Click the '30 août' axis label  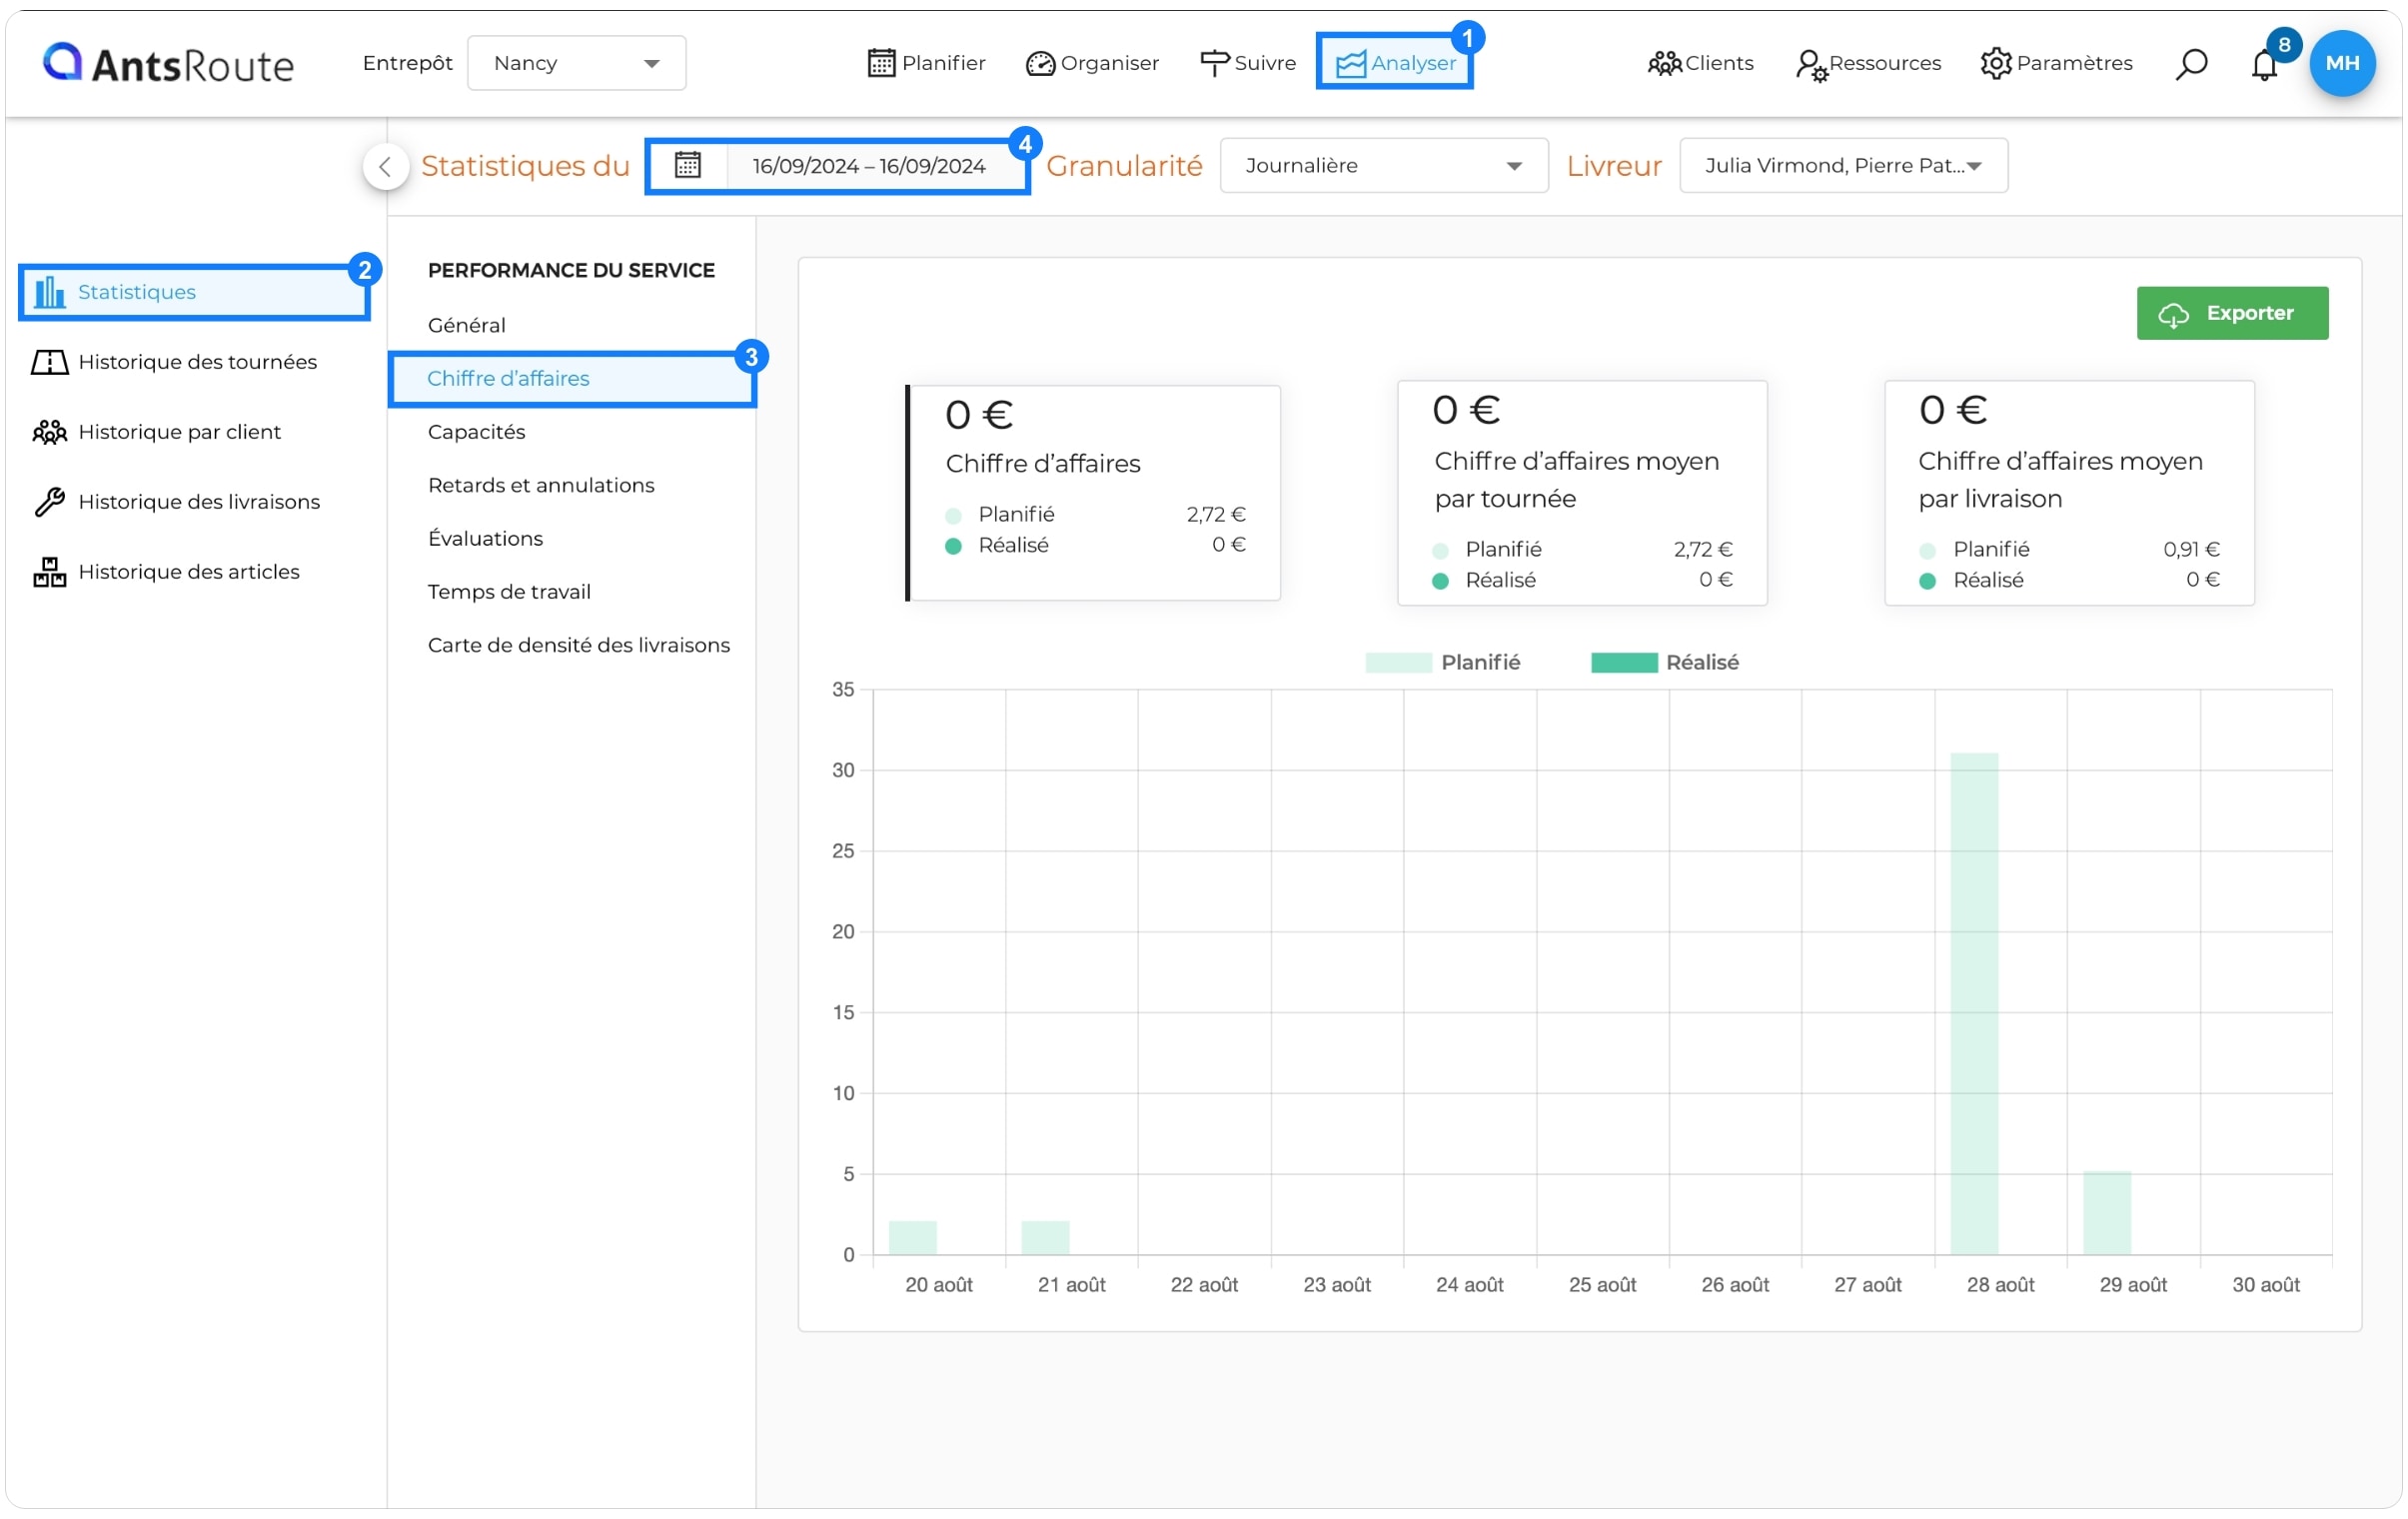[x=2265, y=1285]
